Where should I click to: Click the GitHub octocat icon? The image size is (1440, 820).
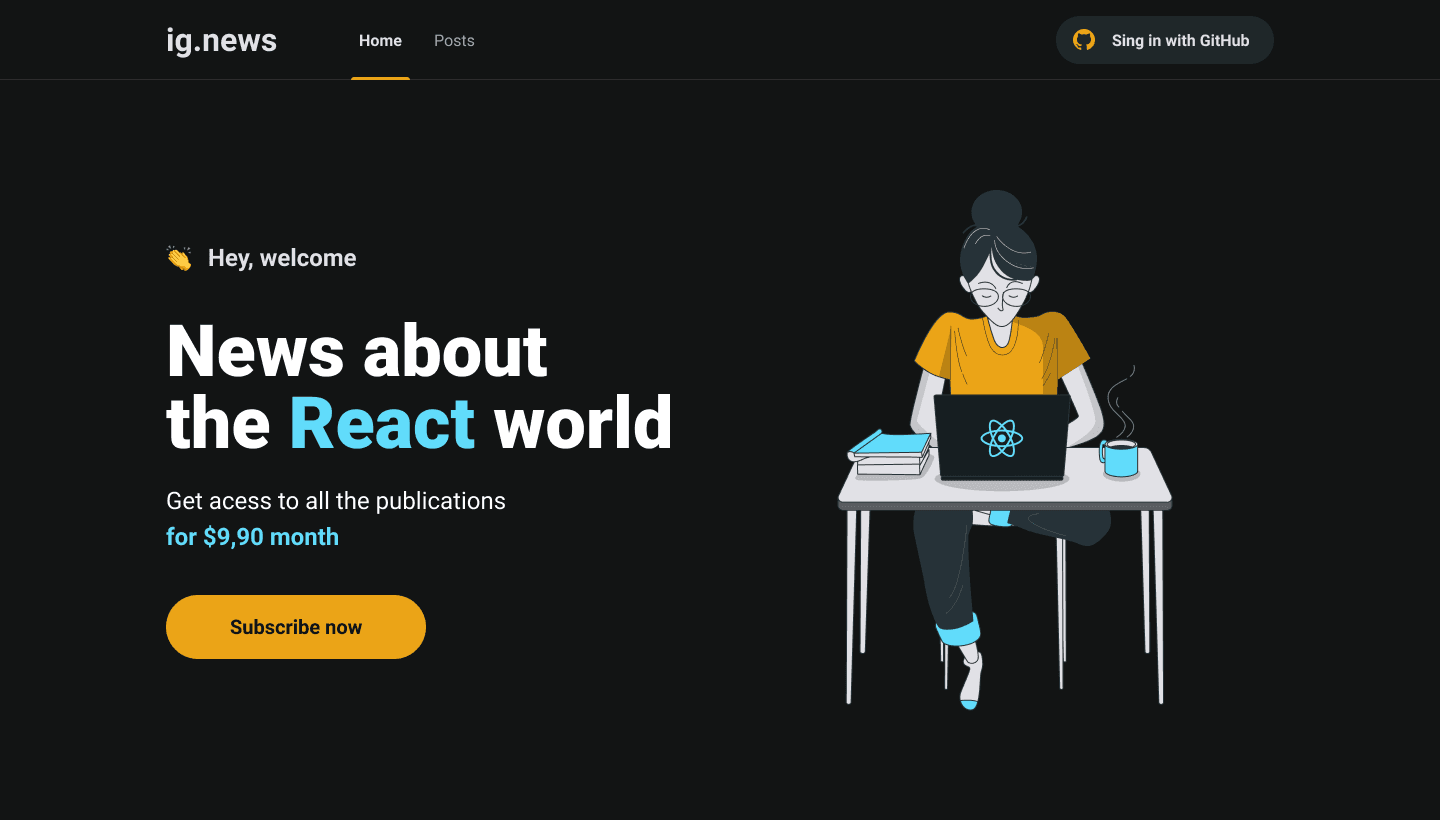(x=1084, y=40)
